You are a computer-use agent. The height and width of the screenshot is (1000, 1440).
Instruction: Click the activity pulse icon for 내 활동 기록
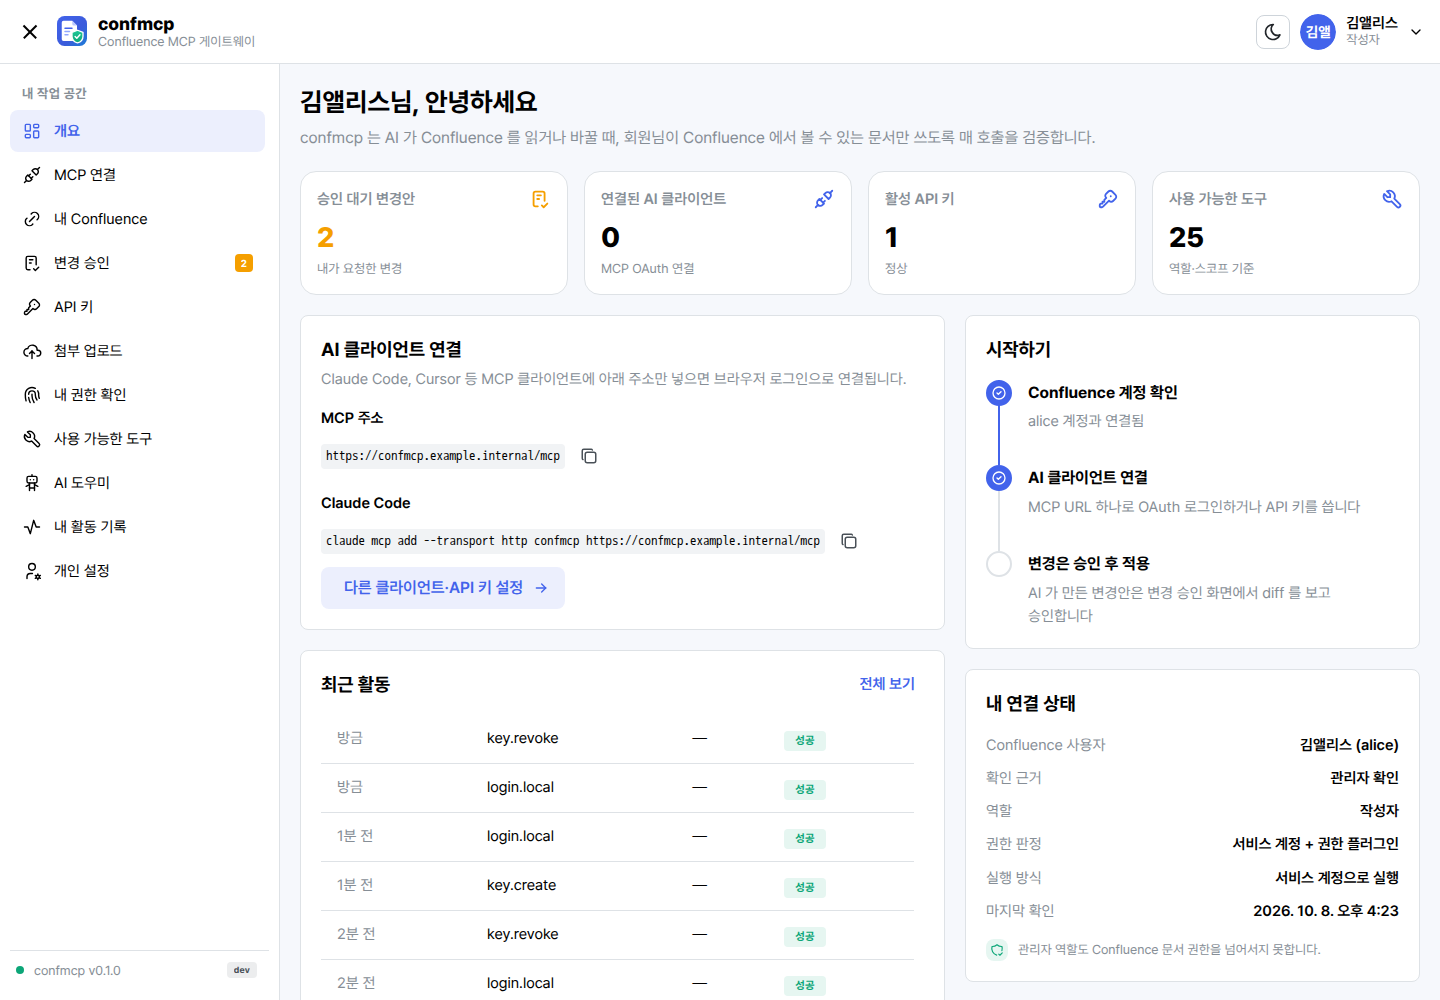point(32,527)
